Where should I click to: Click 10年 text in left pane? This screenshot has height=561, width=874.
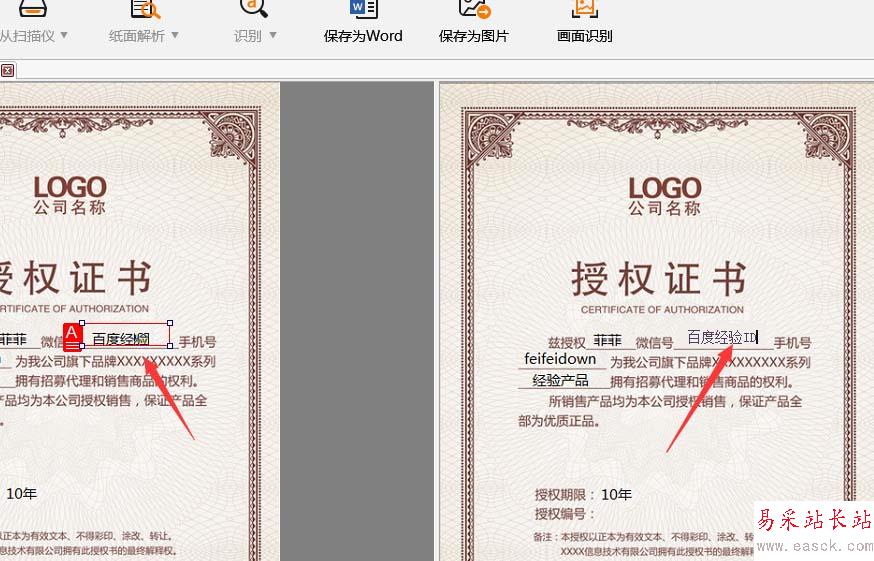(22, 494)
